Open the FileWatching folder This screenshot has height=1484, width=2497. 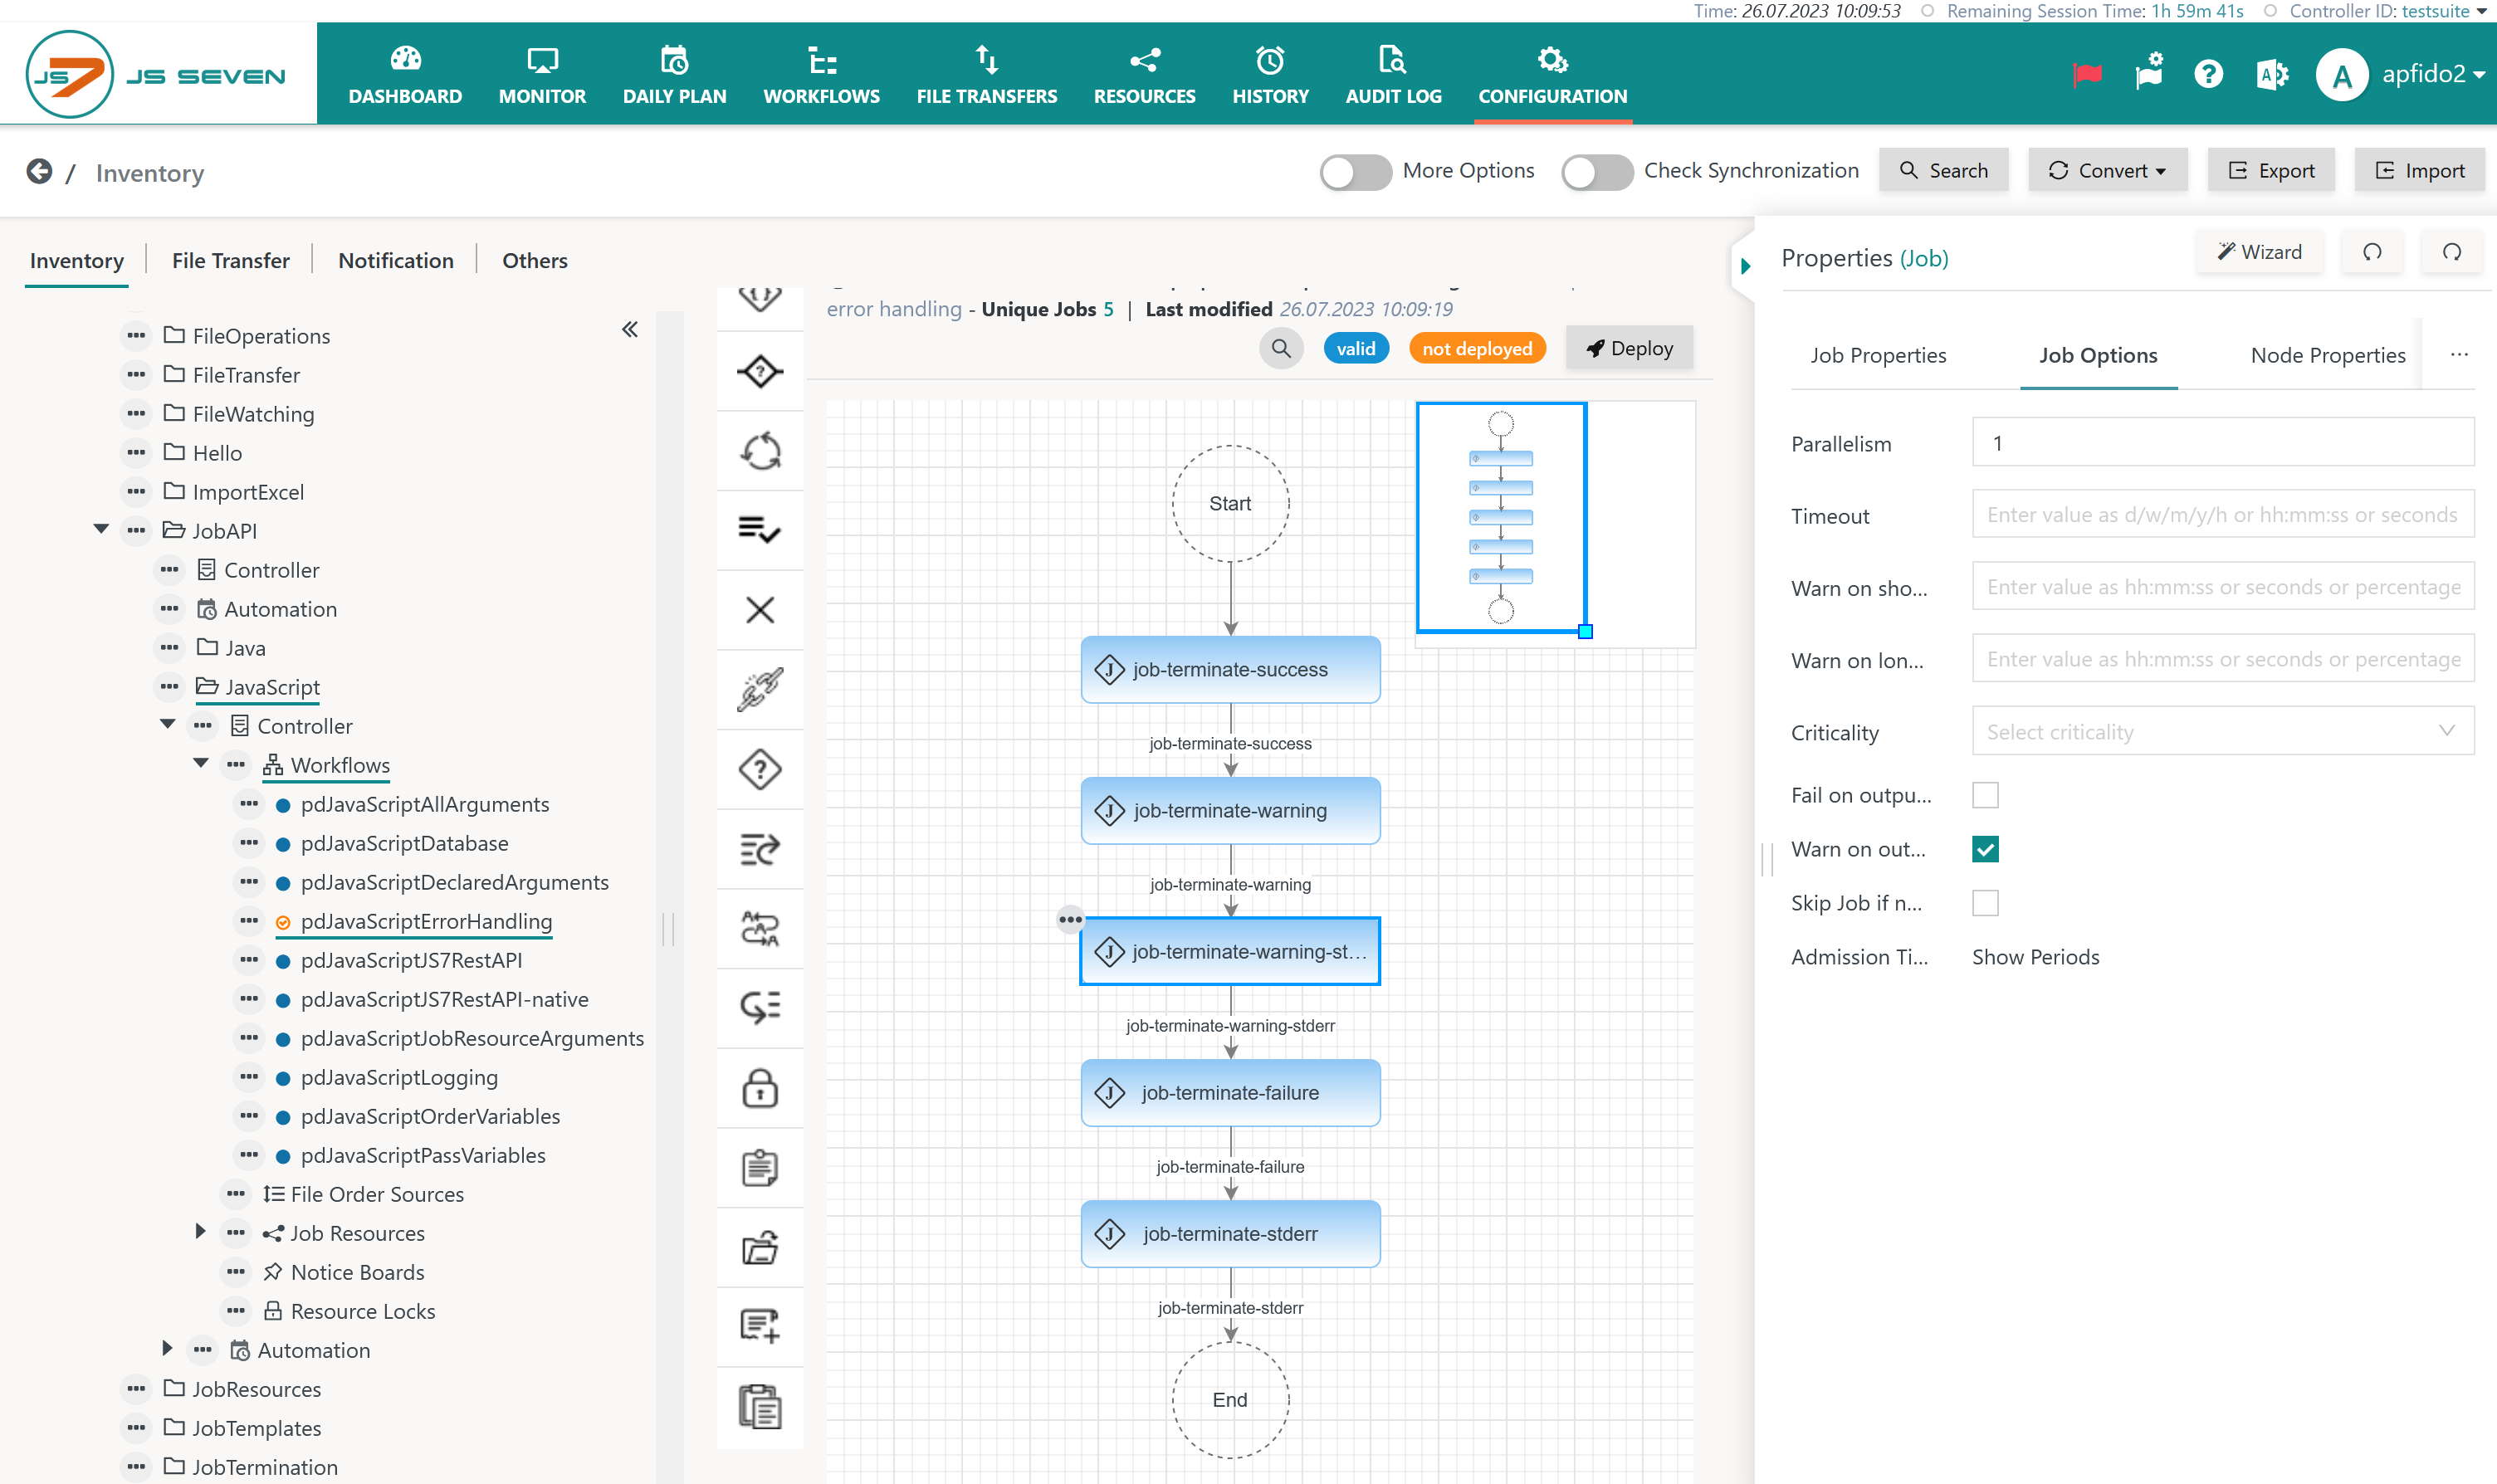click(x=253, y=413)
